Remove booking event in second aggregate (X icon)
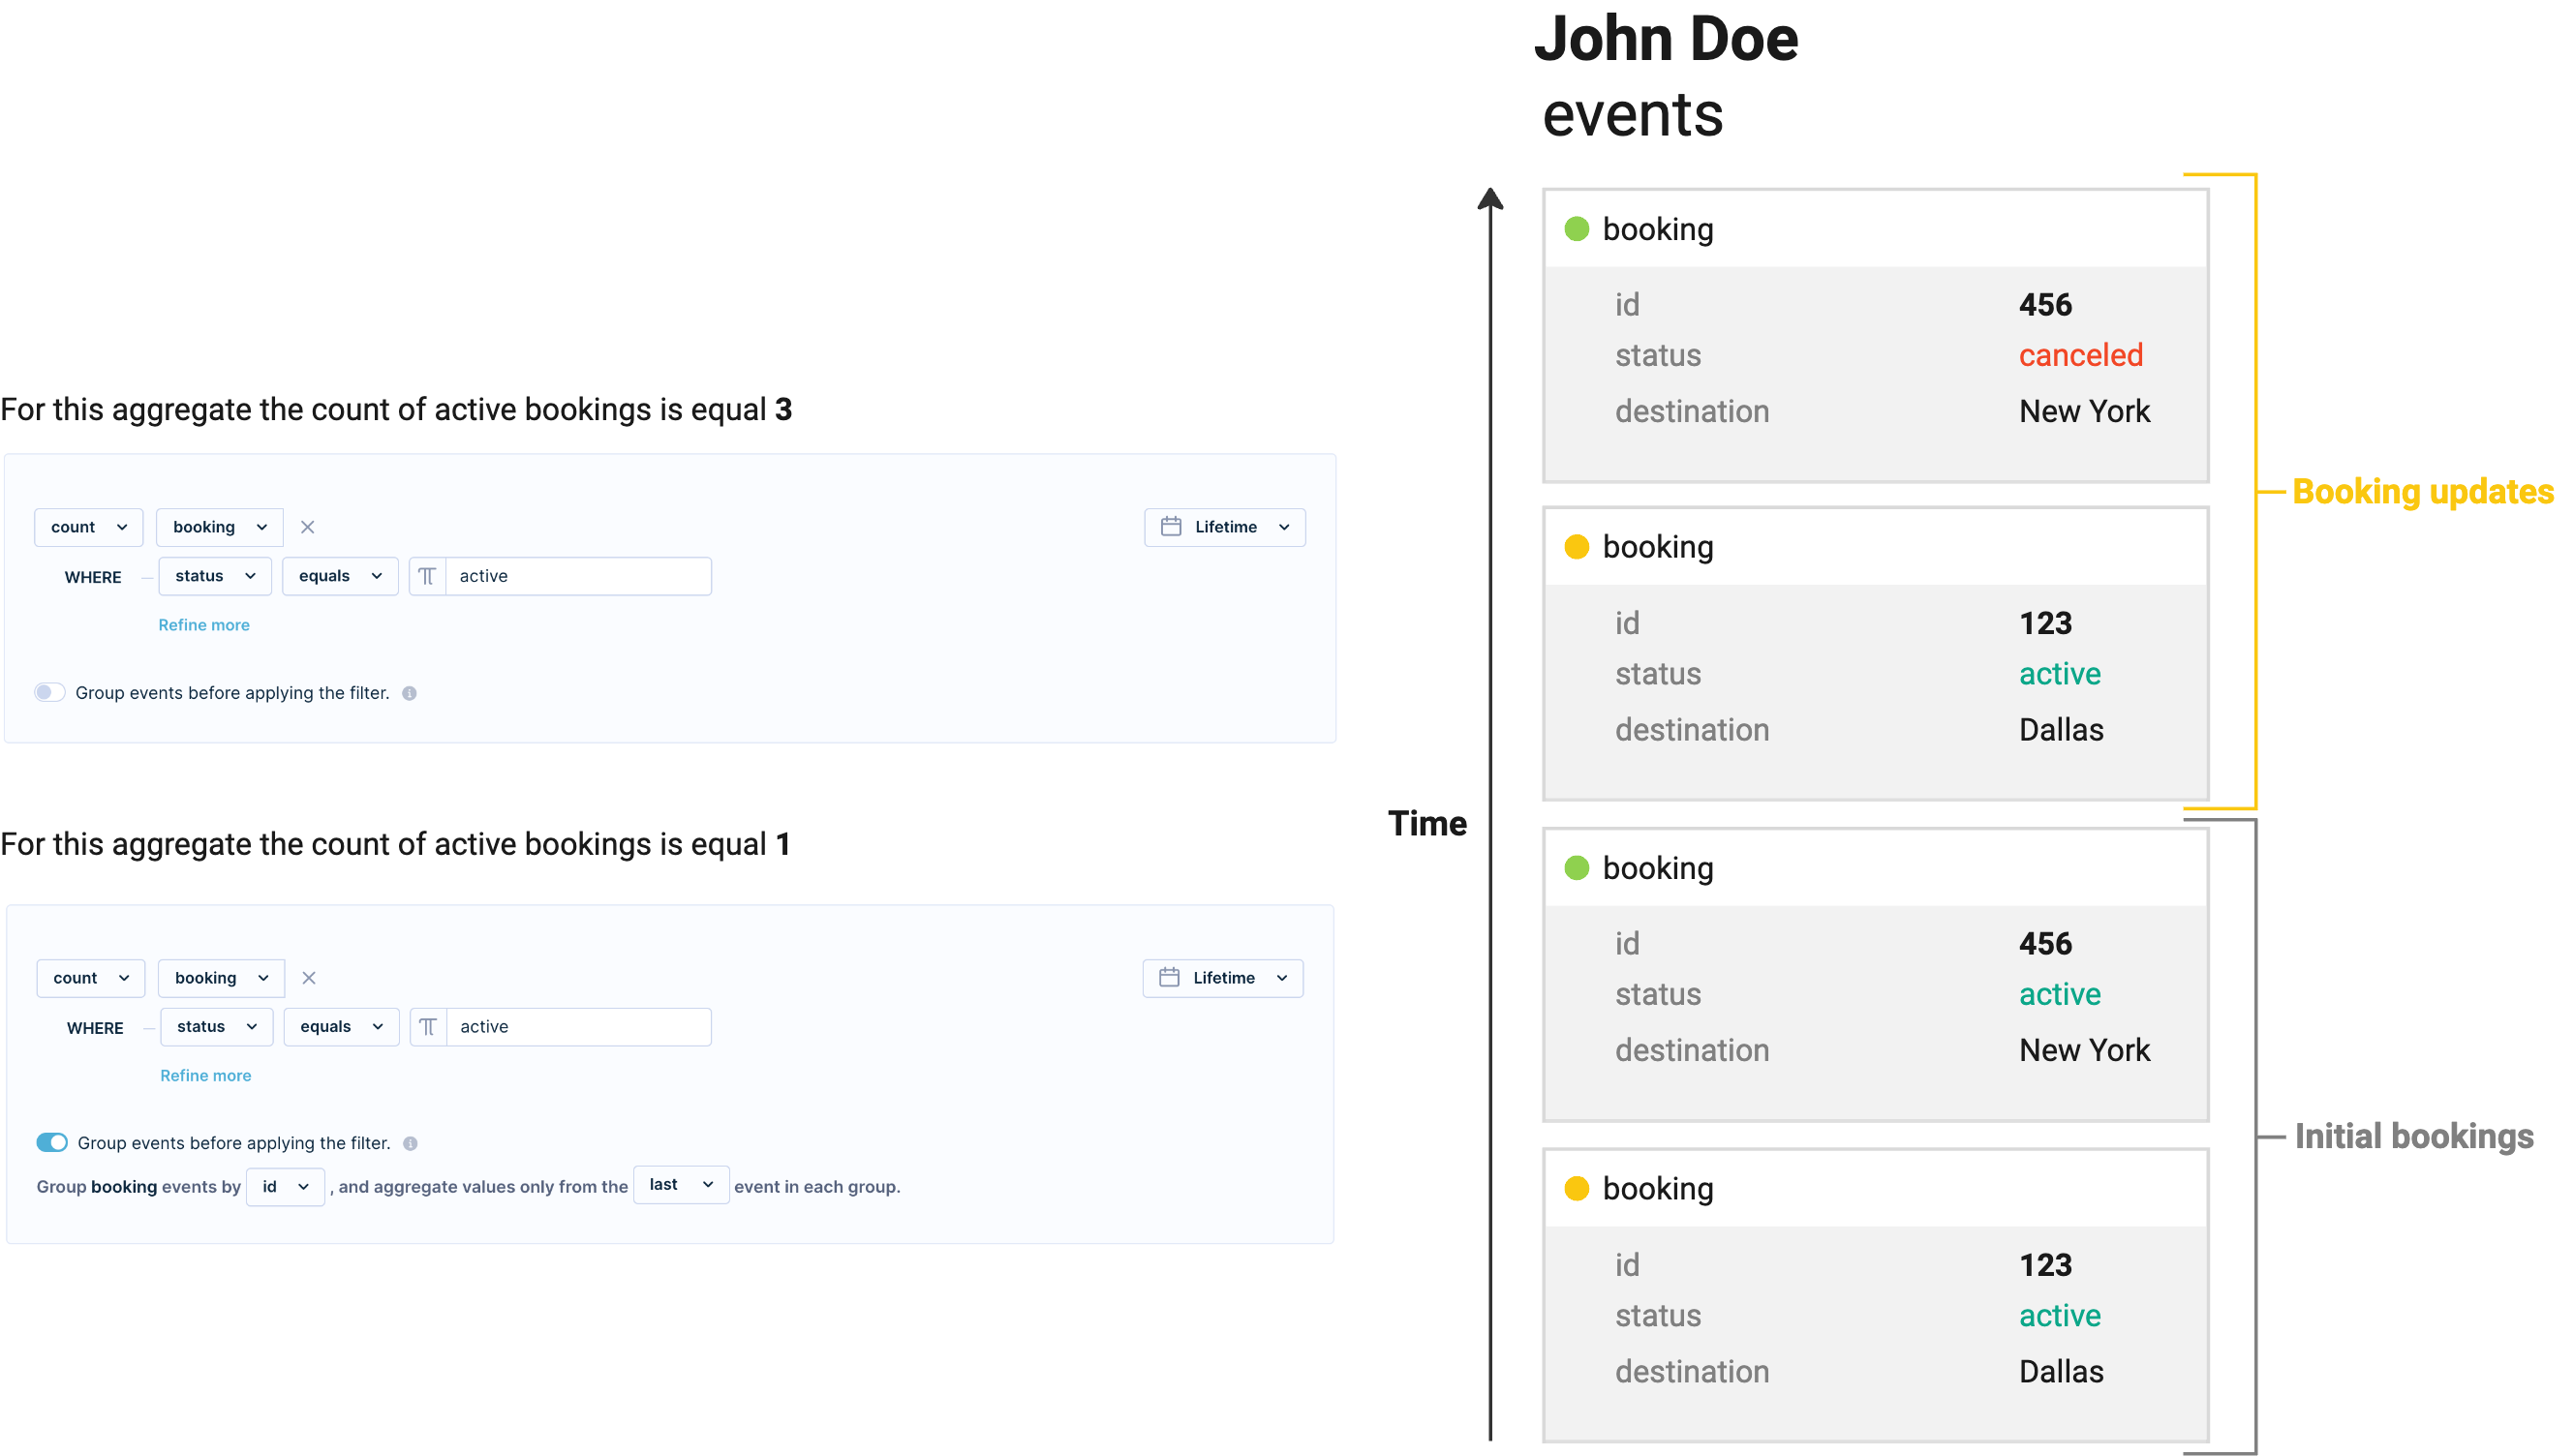 pyautogui.click(x=309, y=978)
